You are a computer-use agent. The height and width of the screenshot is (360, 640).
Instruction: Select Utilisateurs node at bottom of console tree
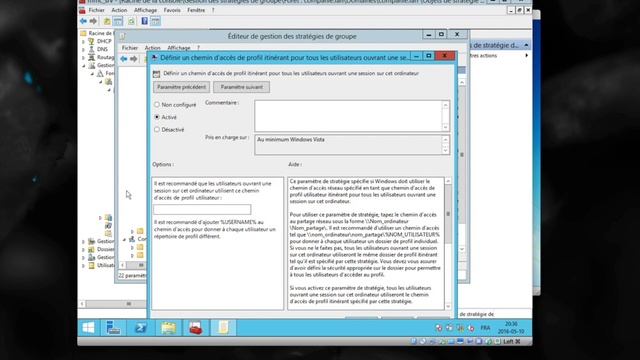(102, 265)
